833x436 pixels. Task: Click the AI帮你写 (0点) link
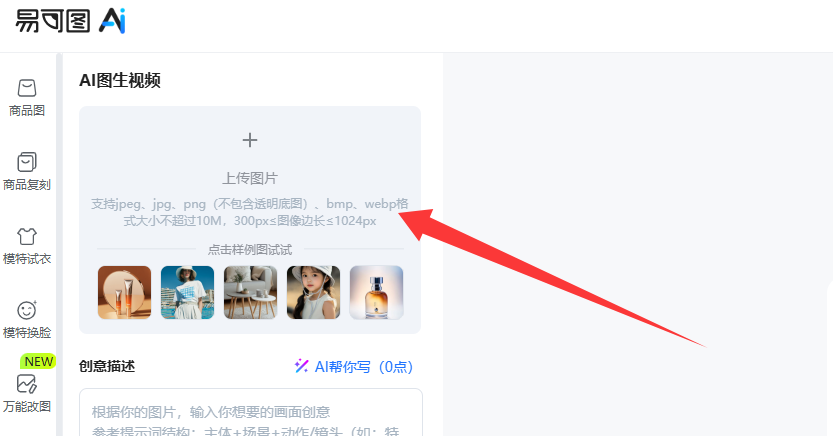364,366
